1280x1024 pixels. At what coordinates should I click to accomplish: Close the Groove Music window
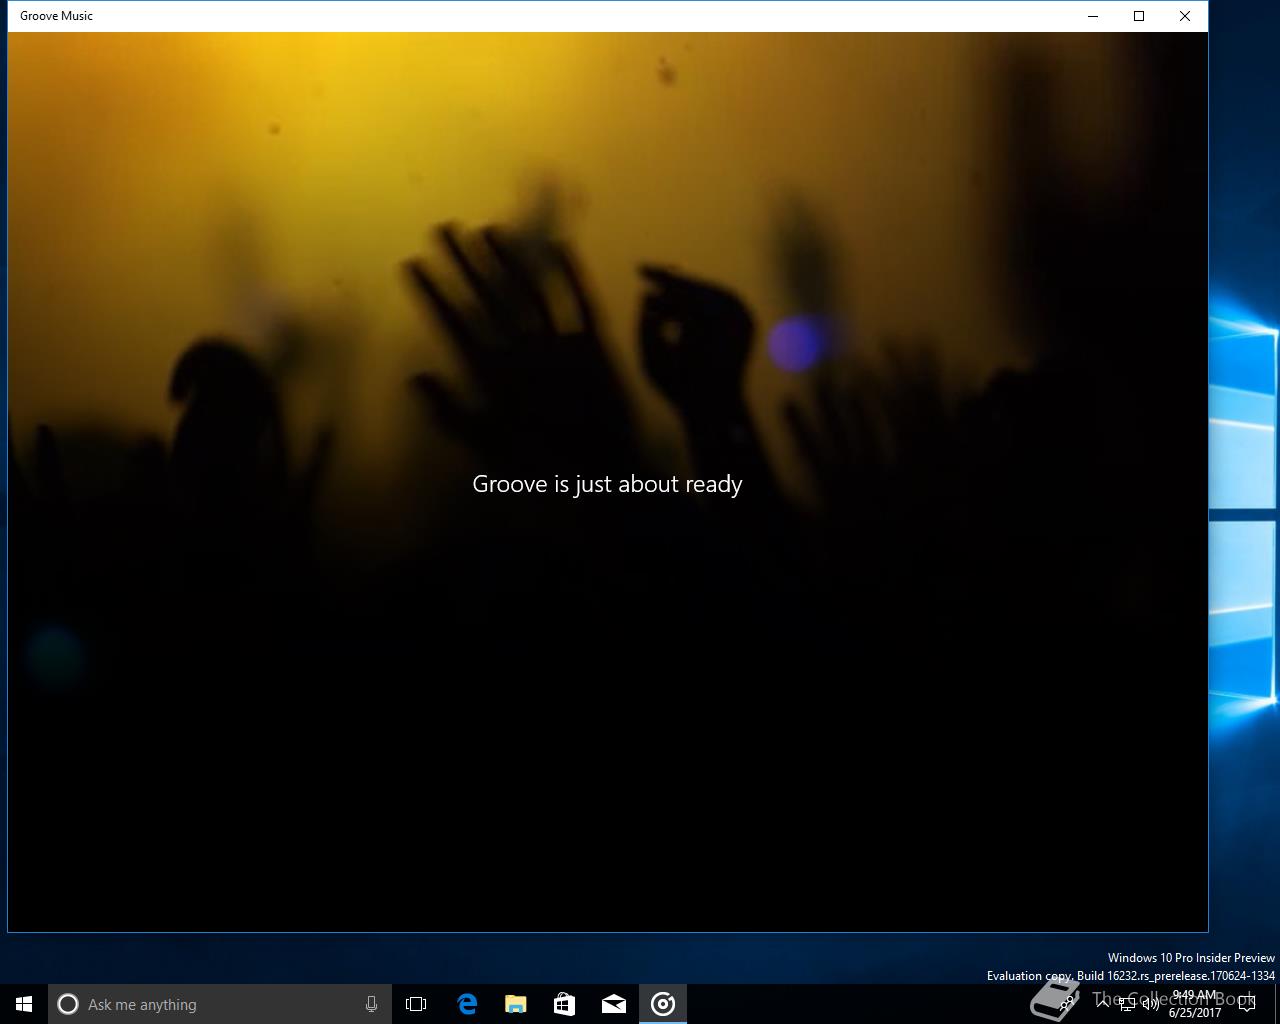click(1185, 16)
